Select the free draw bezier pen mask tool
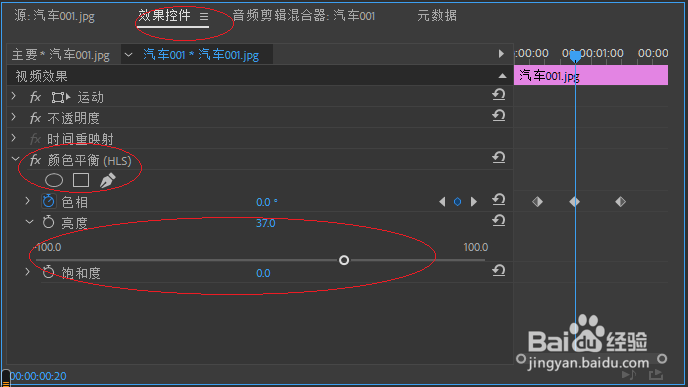This screenshot has height=387, width=688. 108,180
